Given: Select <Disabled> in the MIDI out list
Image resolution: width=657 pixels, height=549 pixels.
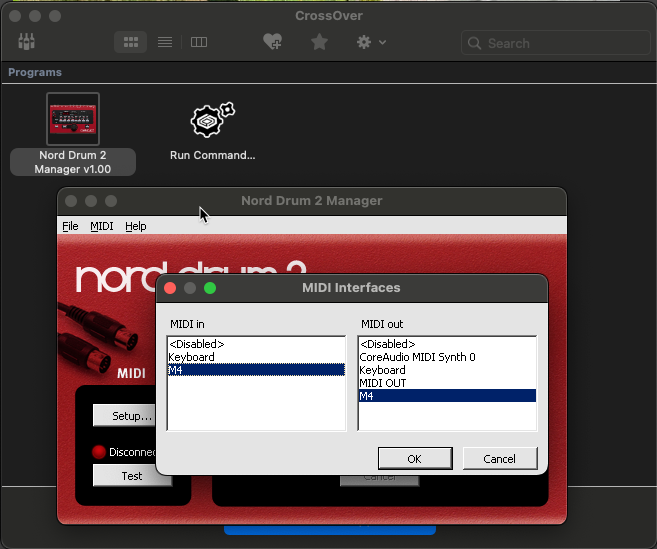Looking at the screenshot, I should (x=447, y=344).
